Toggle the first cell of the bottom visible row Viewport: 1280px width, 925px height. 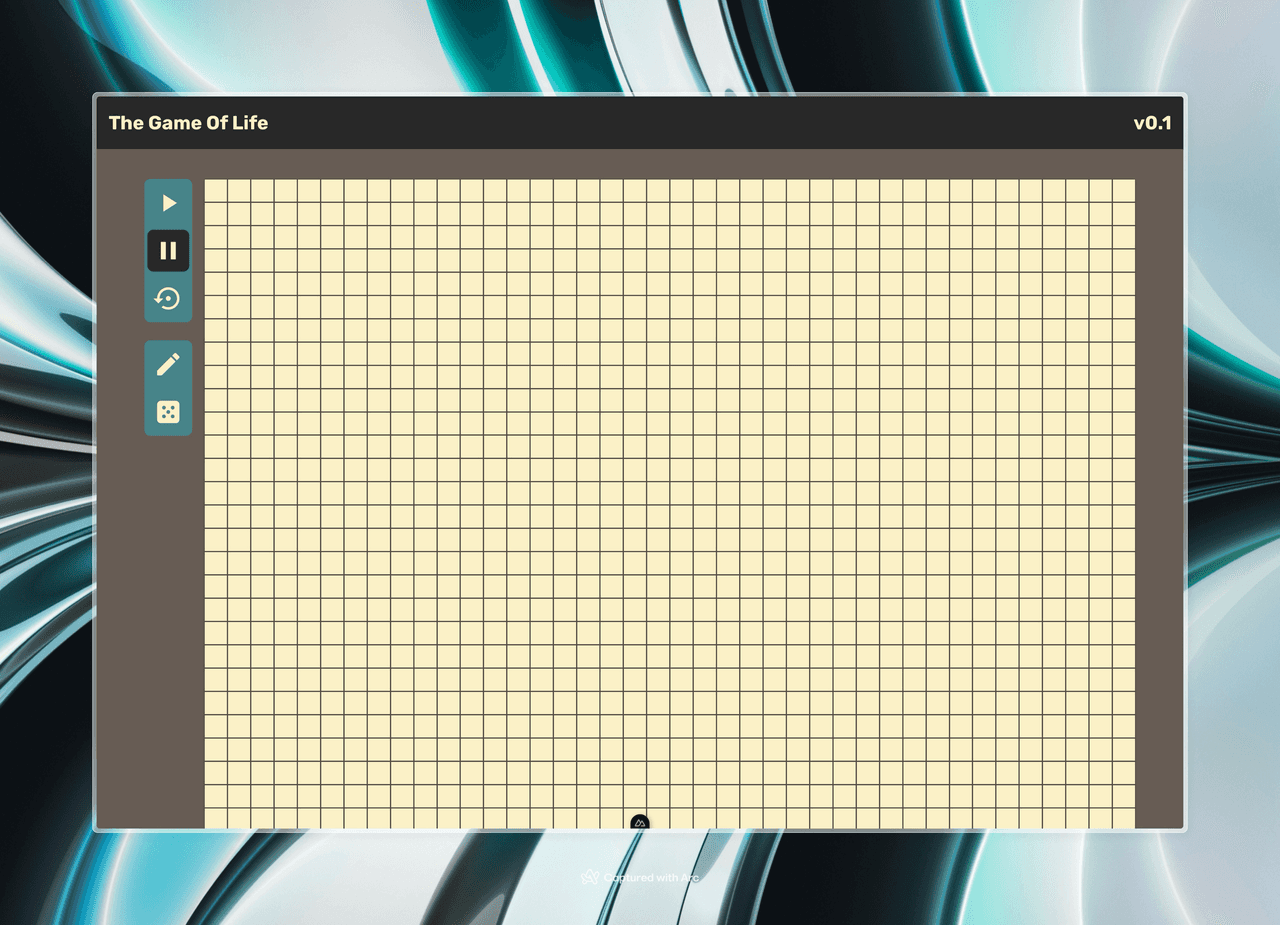coord(216,819)
